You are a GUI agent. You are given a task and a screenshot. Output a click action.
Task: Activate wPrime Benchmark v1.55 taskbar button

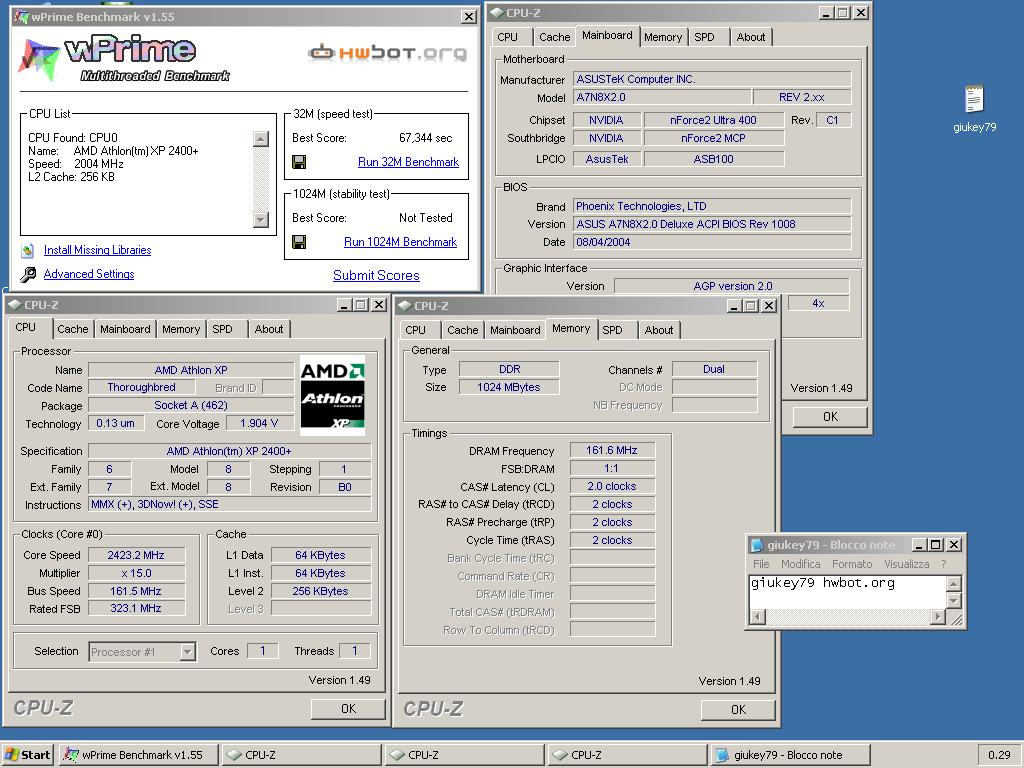[x=137, y=755]
